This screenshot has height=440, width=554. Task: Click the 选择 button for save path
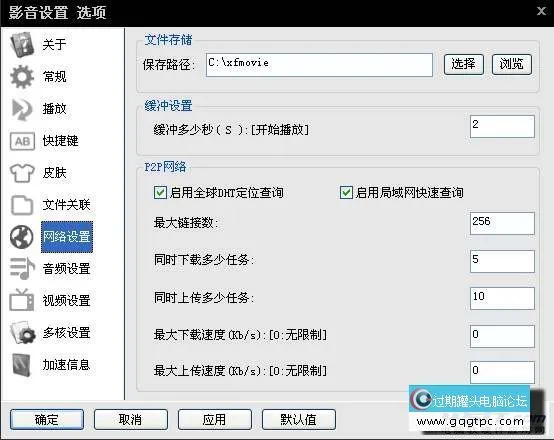464,64
